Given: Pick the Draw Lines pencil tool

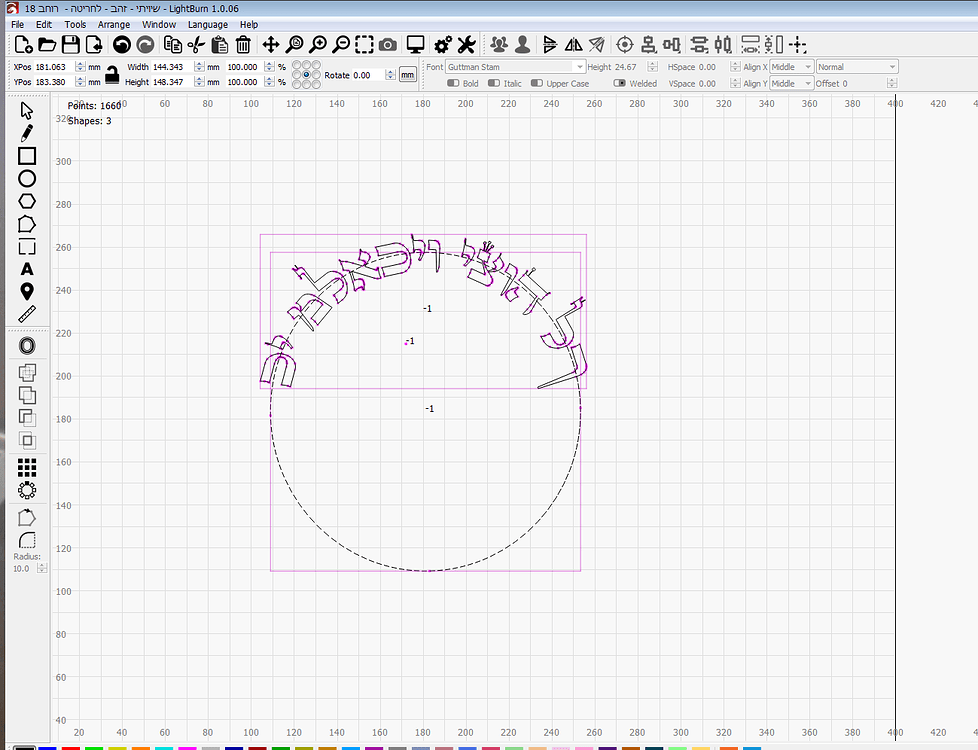Looking at the screenshot, I should tap(27, 133).
